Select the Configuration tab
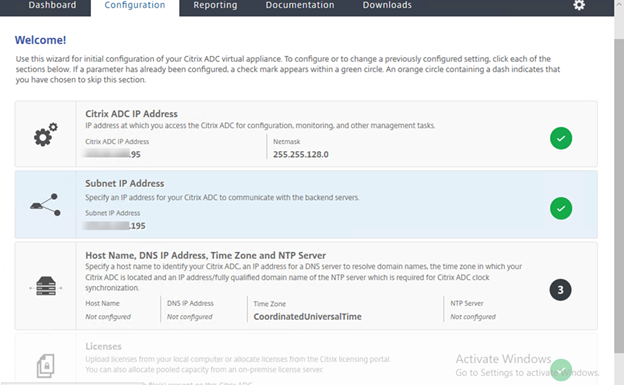This screenshot has height=385, width=624. pos(135,6)
